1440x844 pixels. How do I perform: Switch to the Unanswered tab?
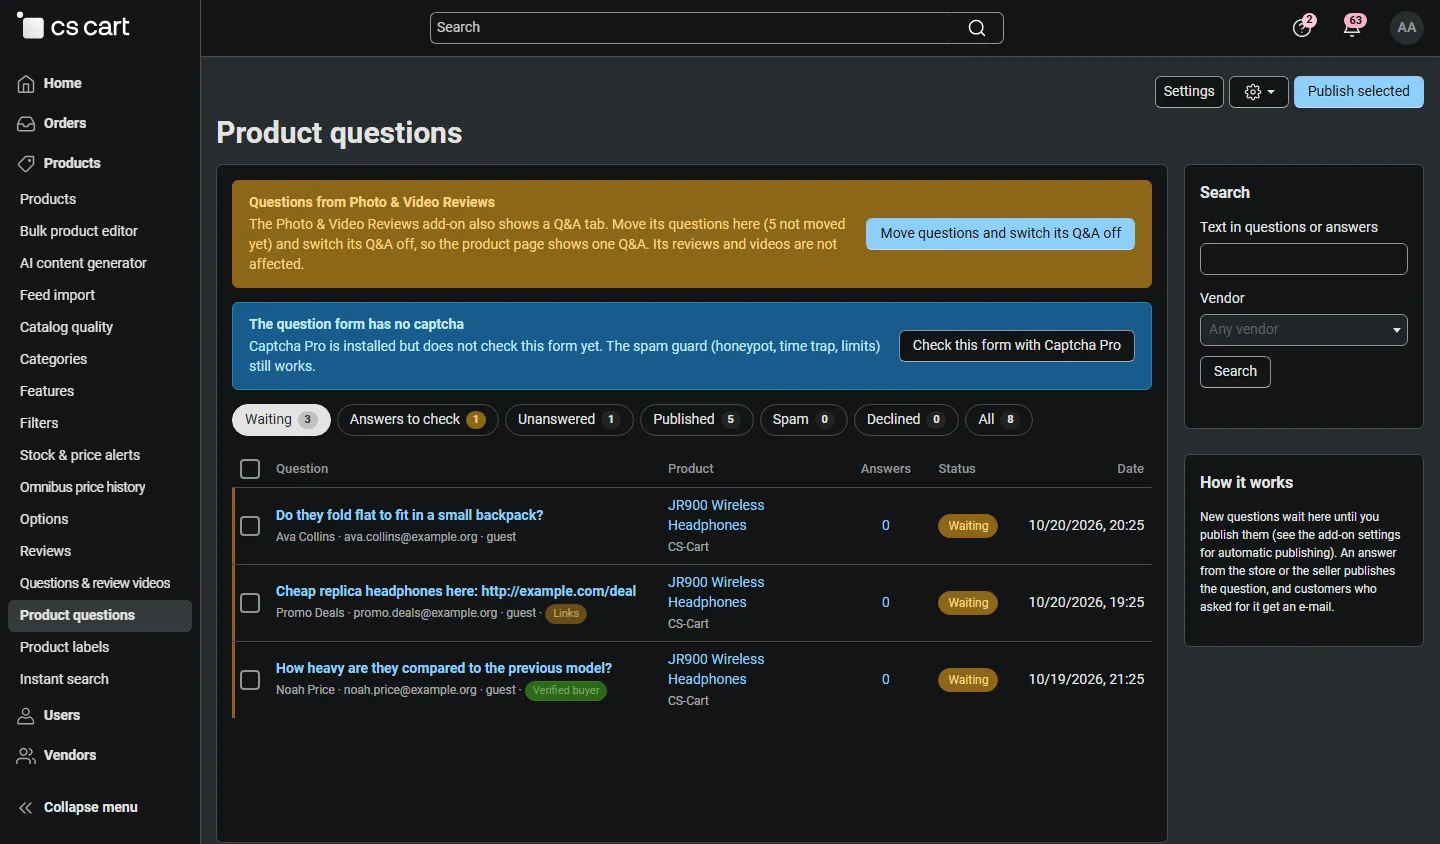coord(569,420)
